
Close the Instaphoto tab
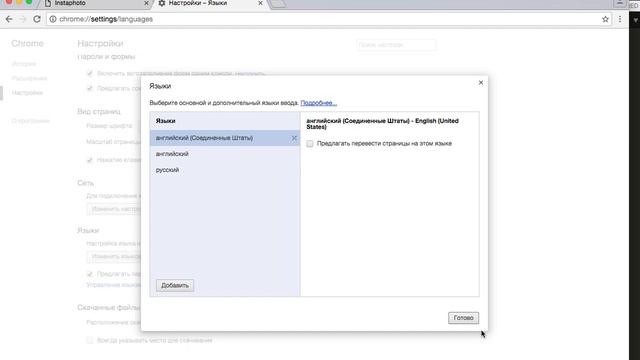[x=146, y=3]
